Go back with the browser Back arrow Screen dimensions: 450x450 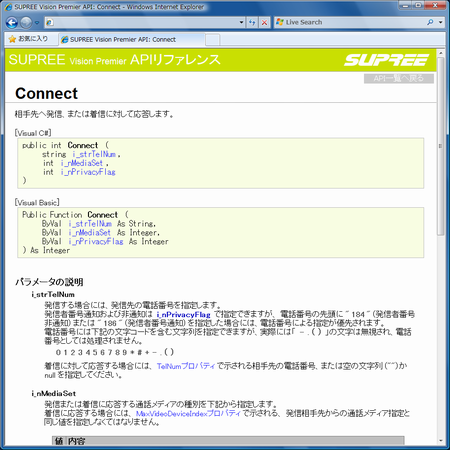(x=12, y=23)
